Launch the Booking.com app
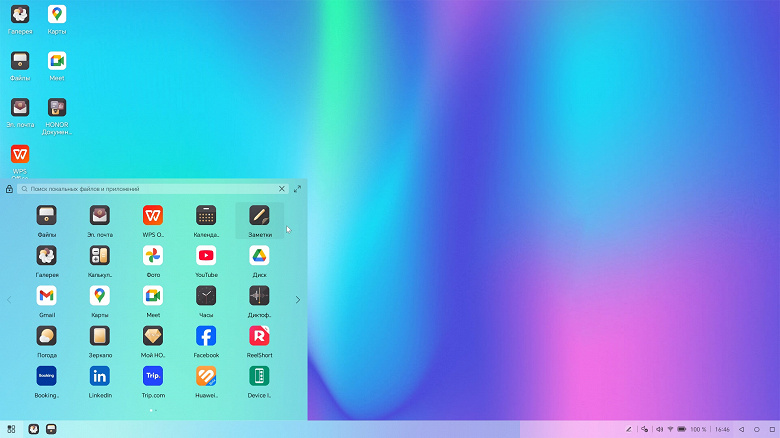The width and height of the screenshot is (780, 438). tap(46, 376)
